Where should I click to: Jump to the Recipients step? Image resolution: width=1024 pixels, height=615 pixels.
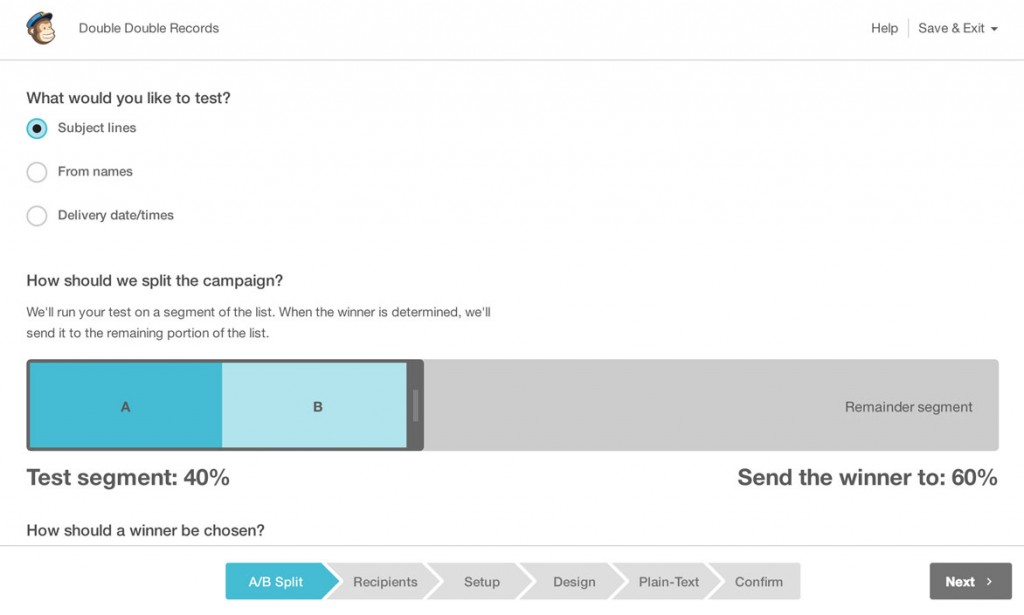point(385,582)
